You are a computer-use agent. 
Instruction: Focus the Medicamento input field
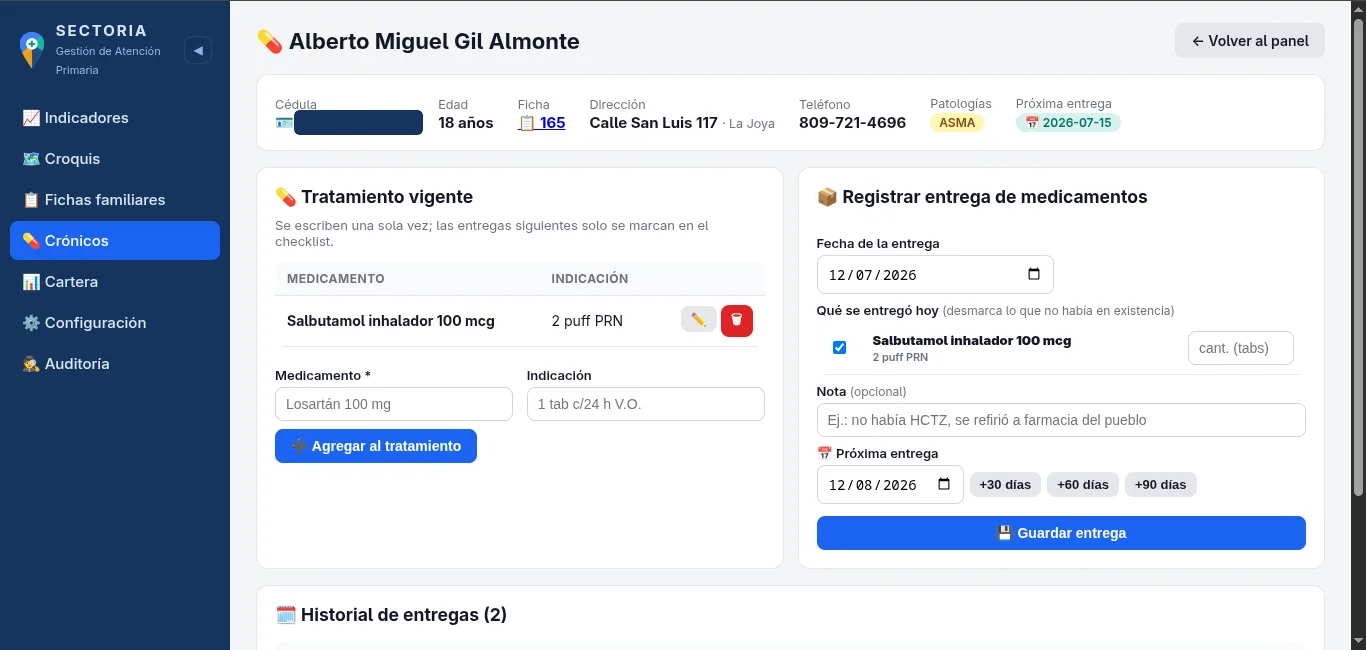pos(394,404)
